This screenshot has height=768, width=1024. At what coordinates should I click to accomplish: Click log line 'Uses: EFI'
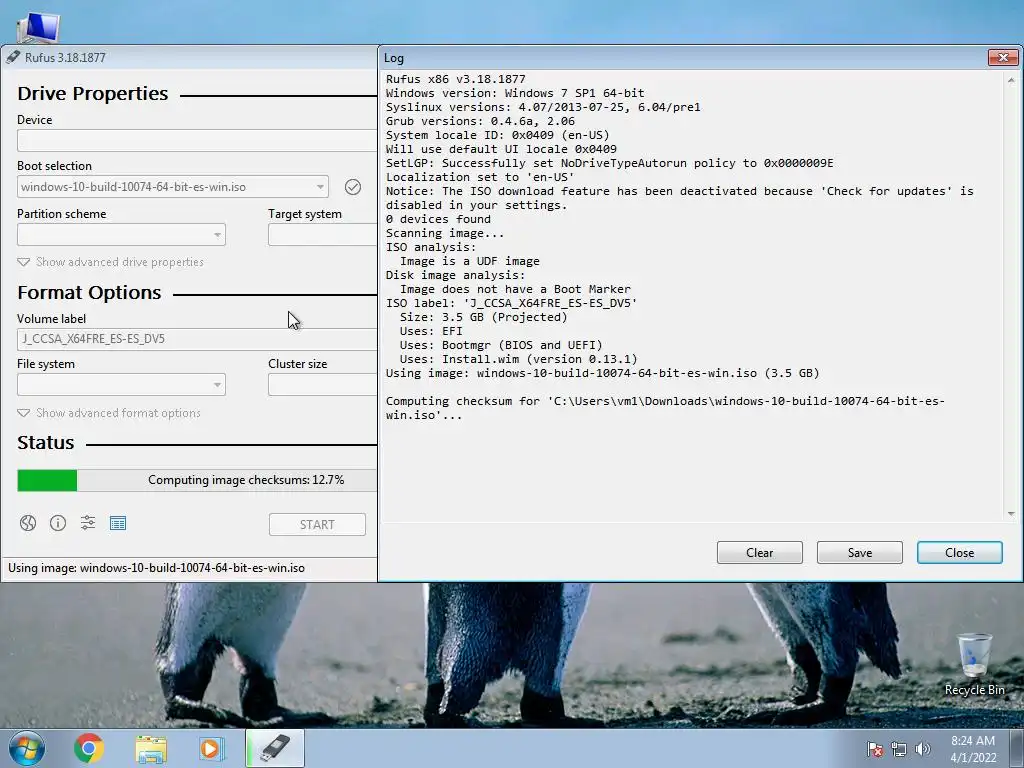431,331
